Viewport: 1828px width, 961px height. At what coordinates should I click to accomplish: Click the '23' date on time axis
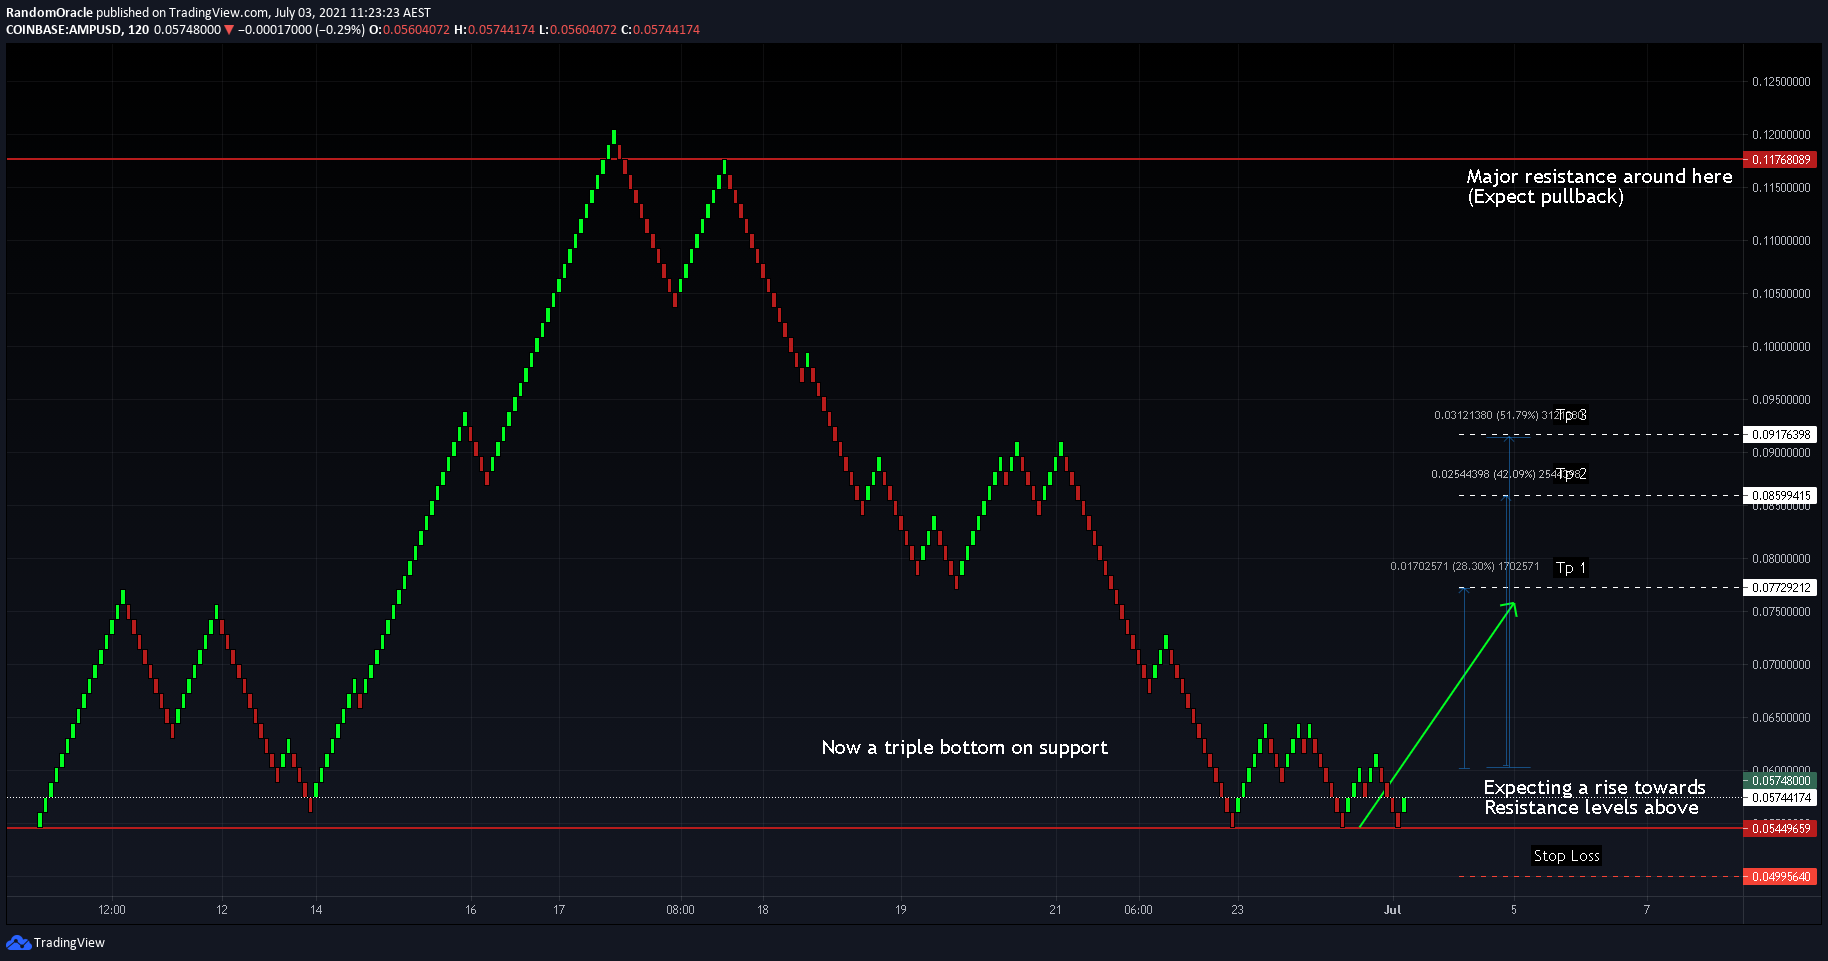1237,910
